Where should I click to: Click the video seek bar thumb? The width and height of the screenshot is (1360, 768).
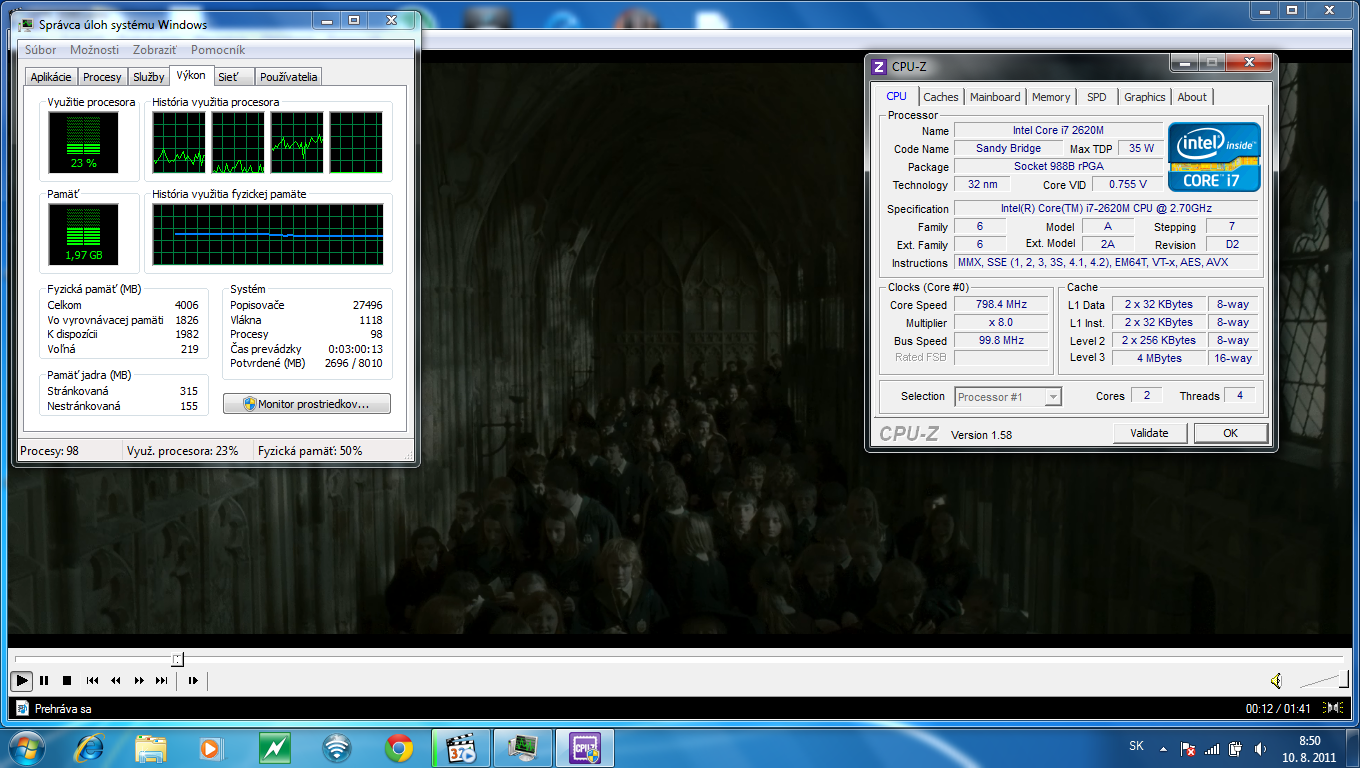point(177,659)
